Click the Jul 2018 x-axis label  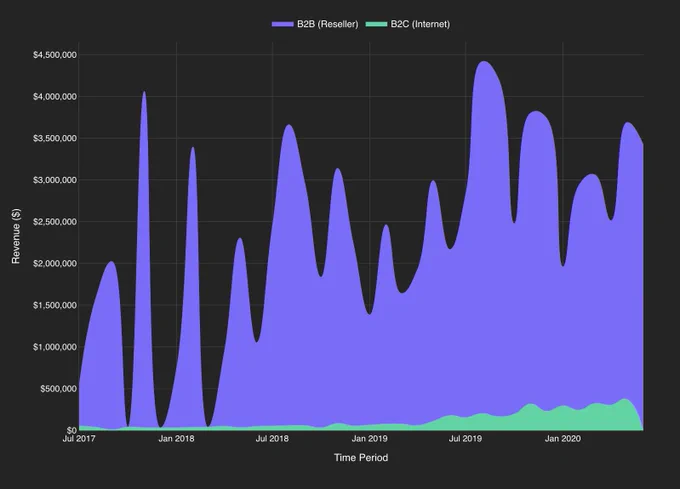click(272, 439)
